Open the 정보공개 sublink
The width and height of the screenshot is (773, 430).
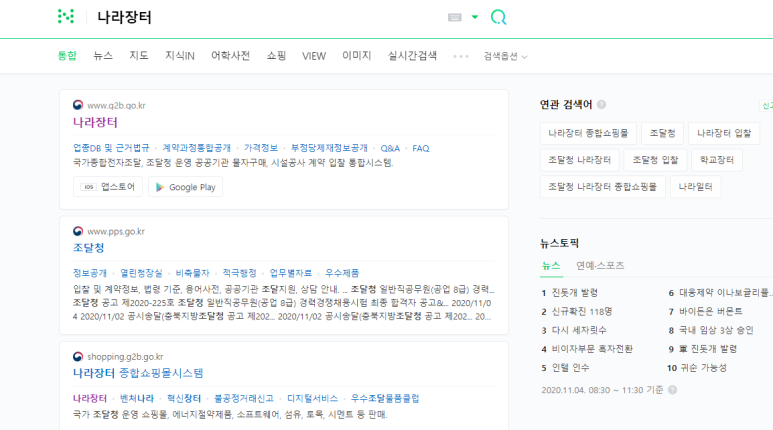click(90, 273)
